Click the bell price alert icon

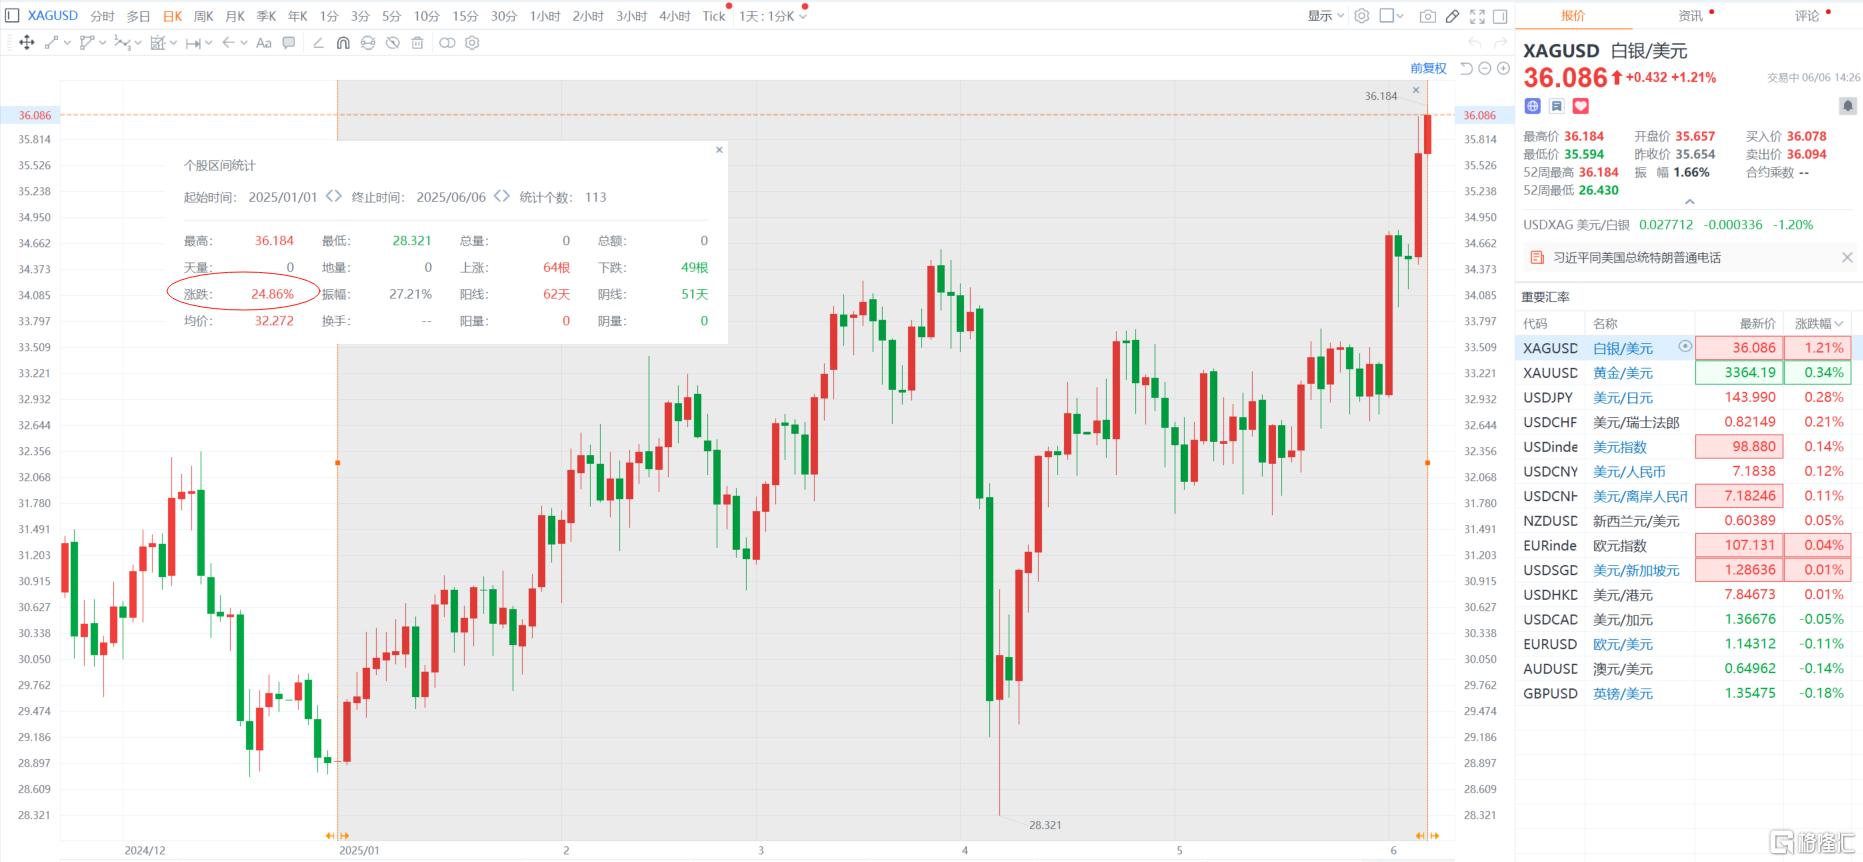pyautogui.click(x=1847, y=106)
